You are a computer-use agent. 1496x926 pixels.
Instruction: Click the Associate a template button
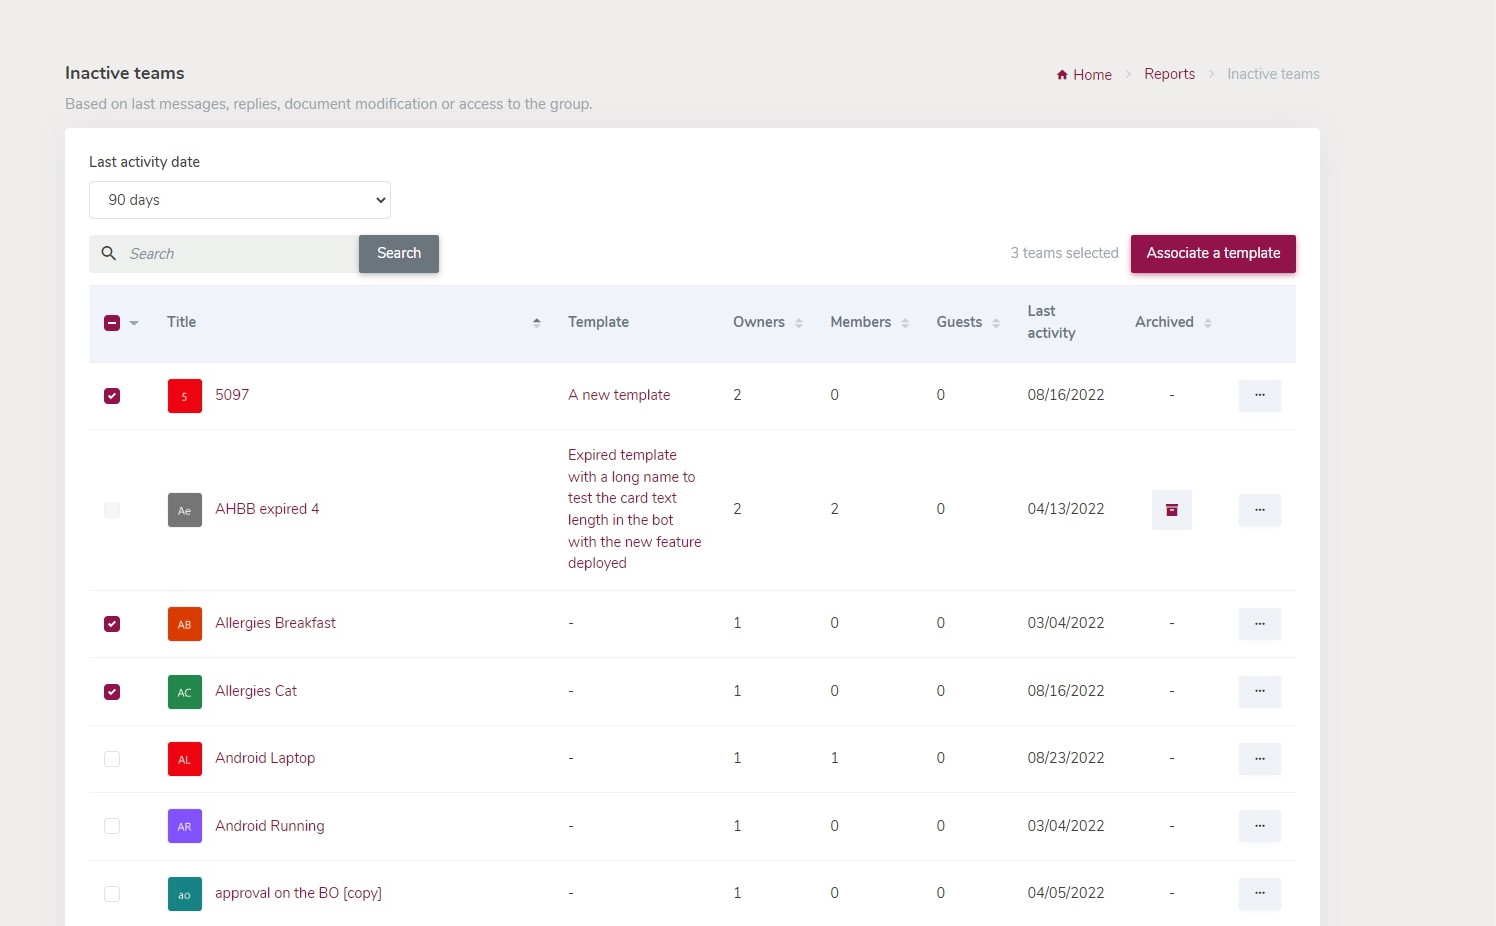click(1213, 253)
